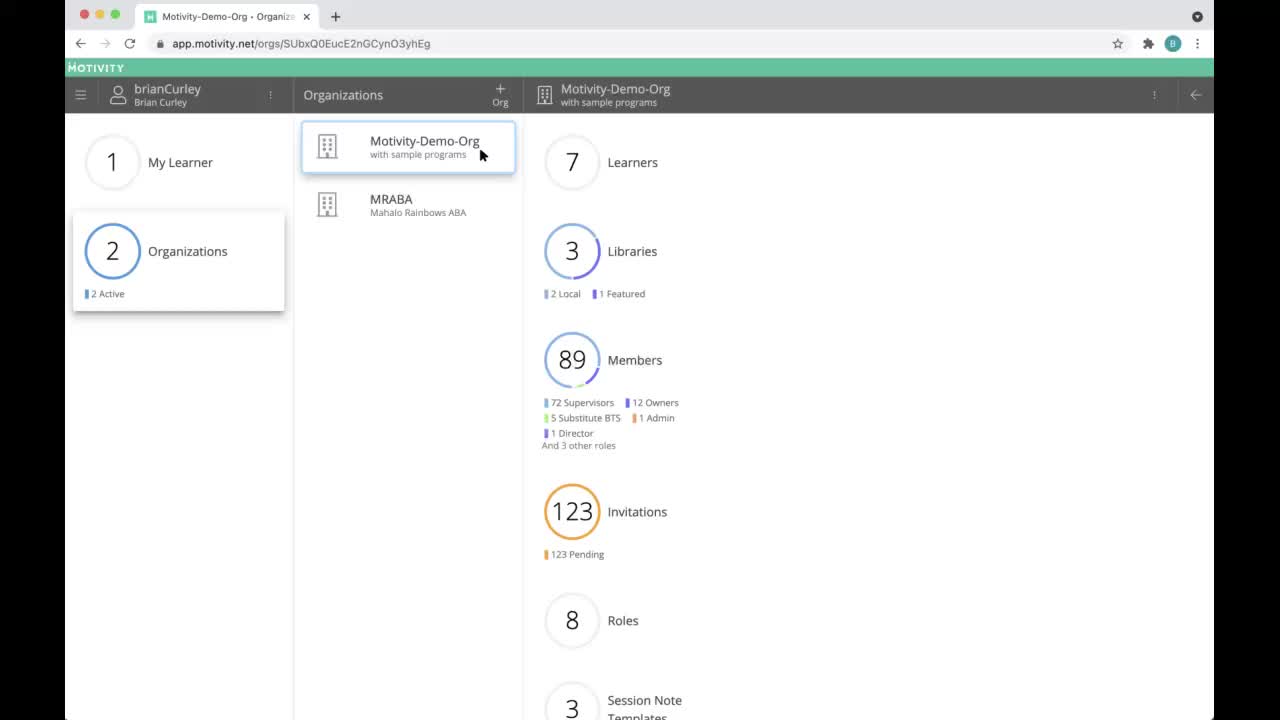
Task: Click the MRABA building icon
Action: tap(327, 205)
